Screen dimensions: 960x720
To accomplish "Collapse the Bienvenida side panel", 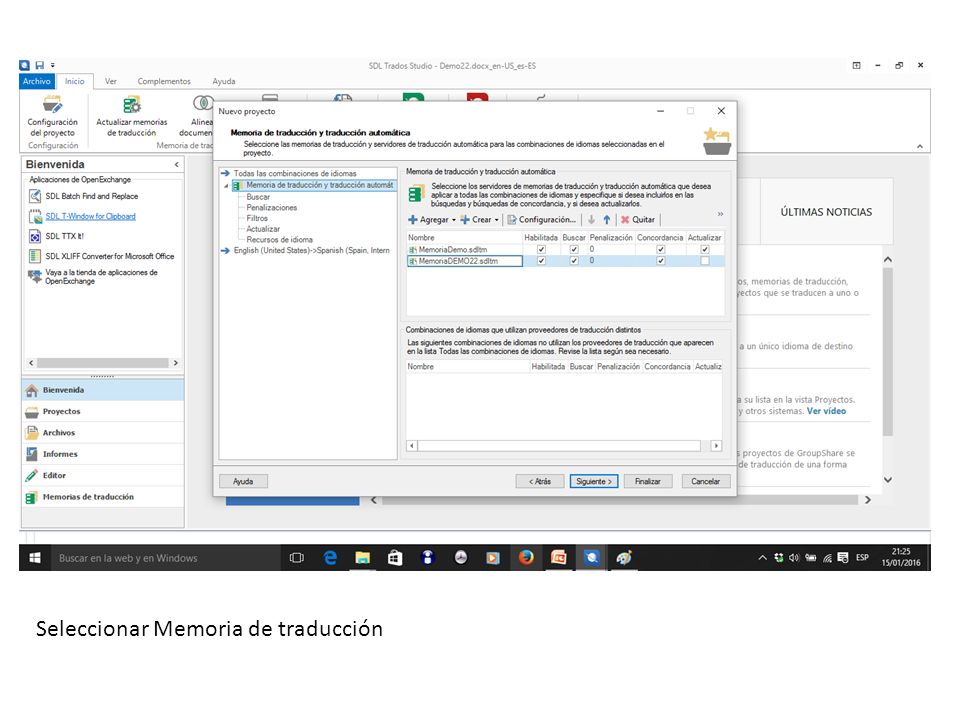I will click(176, 164).
